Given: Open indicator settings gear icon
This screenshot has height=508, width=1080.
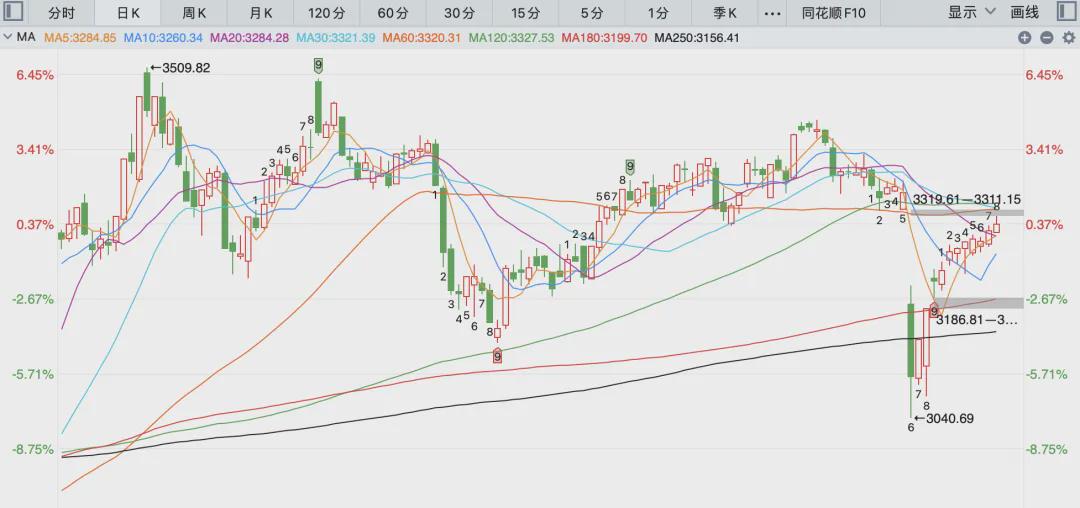Looking at the screenshot, I should (x=1068, y=39).
